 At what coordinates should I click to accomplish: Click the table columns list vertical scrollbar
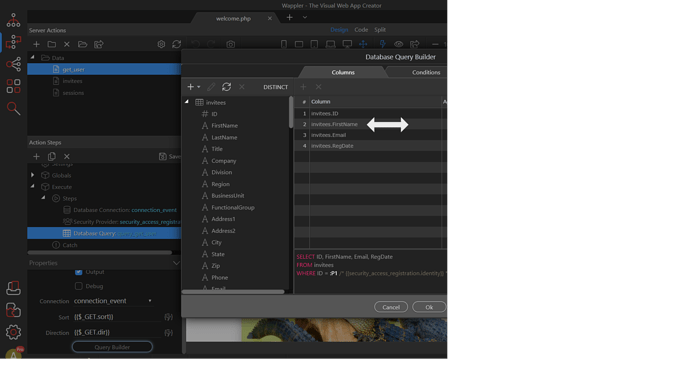(x=291, y=113)
